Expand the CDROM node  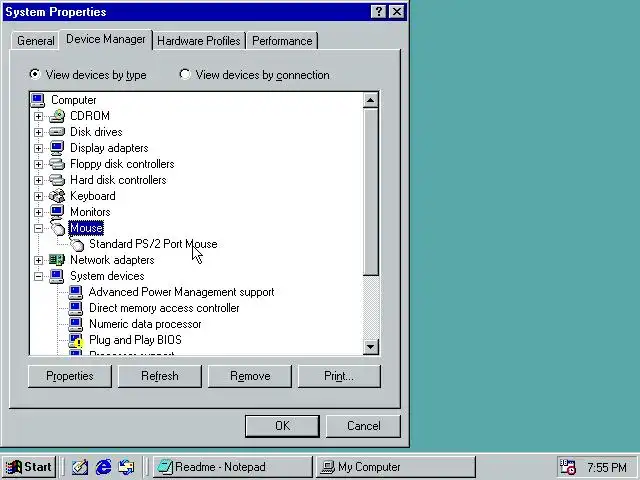tap(38, 116)
